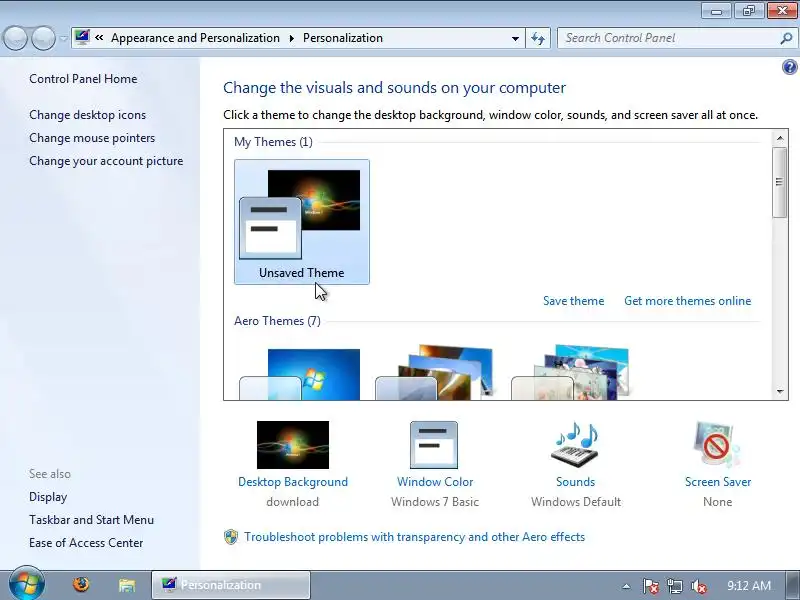Viewport: 800px width, 600px height.
Task: Click the Show desktop strip on the taskbar
Action: [x=793, y=585]
